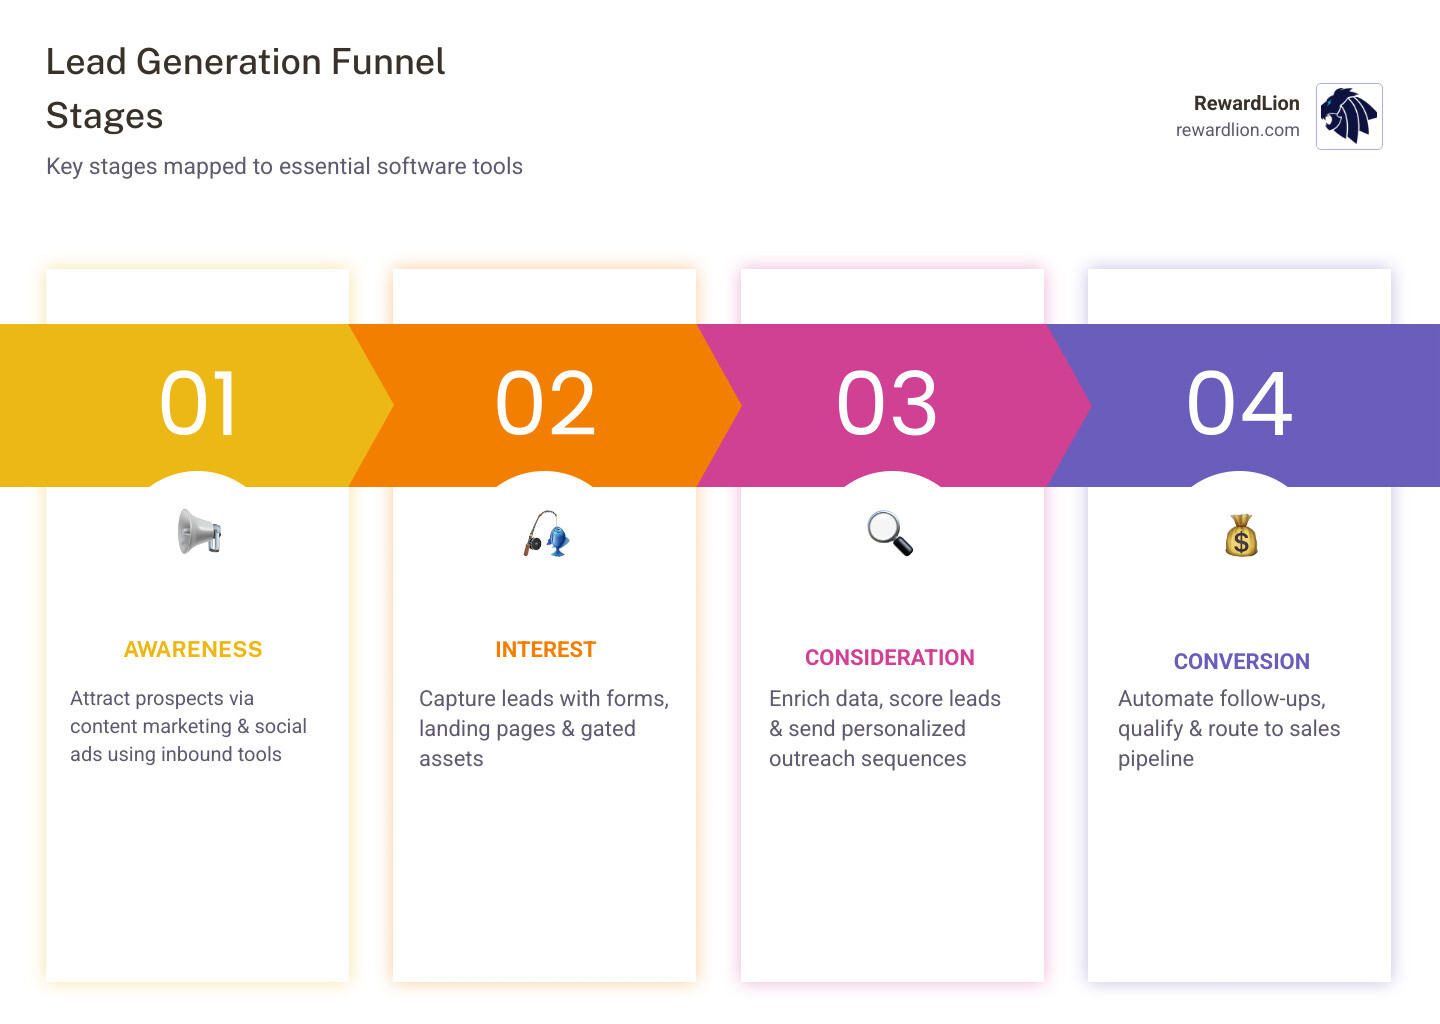The width and height of the screenshot is (1440, 1024).
Task: Select the purple stage 04 arrow banner
Action: (x=1240, y=404)
